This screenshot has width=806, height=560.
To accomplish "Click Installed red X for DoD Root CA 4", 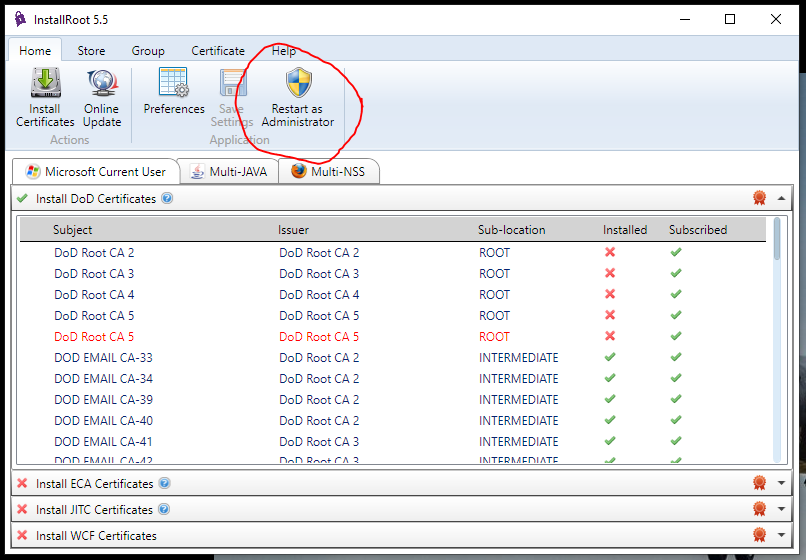I will click(x=610, y=294).
